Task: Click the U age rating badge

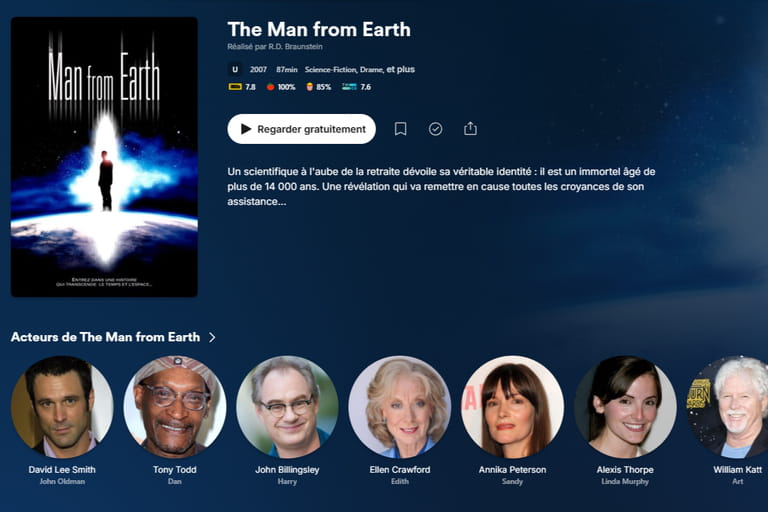Action: tap(235, 70)
